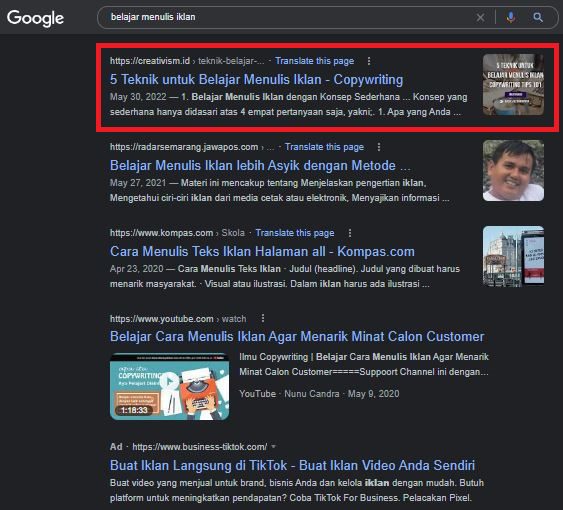Start voice search with the microphone icon

pyautogui.click(x=510, y=17)
